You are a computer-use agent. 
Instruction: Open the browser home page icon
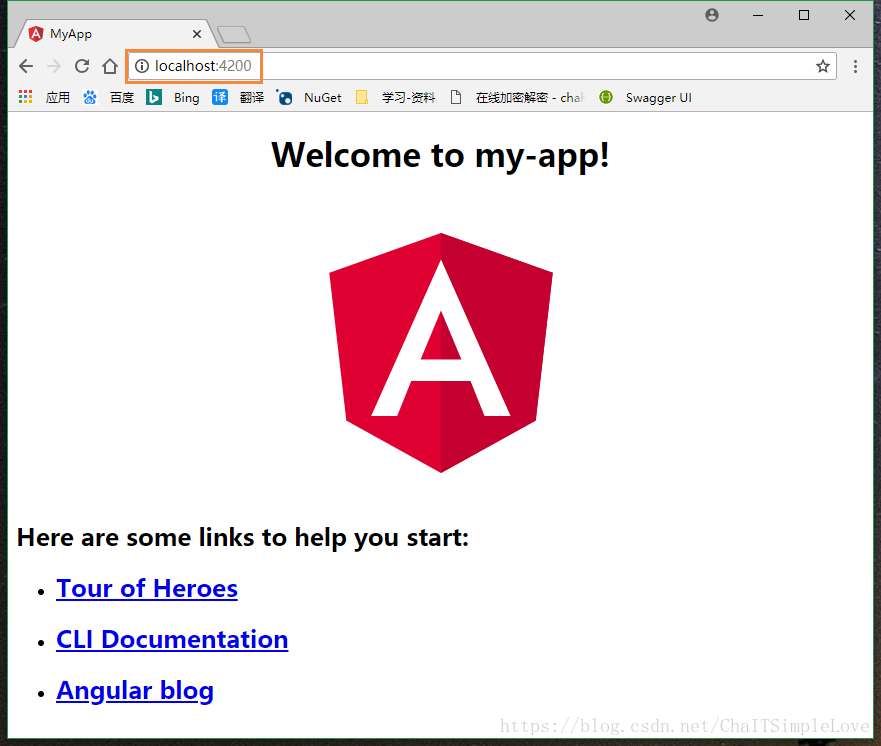tap(110, 66)
